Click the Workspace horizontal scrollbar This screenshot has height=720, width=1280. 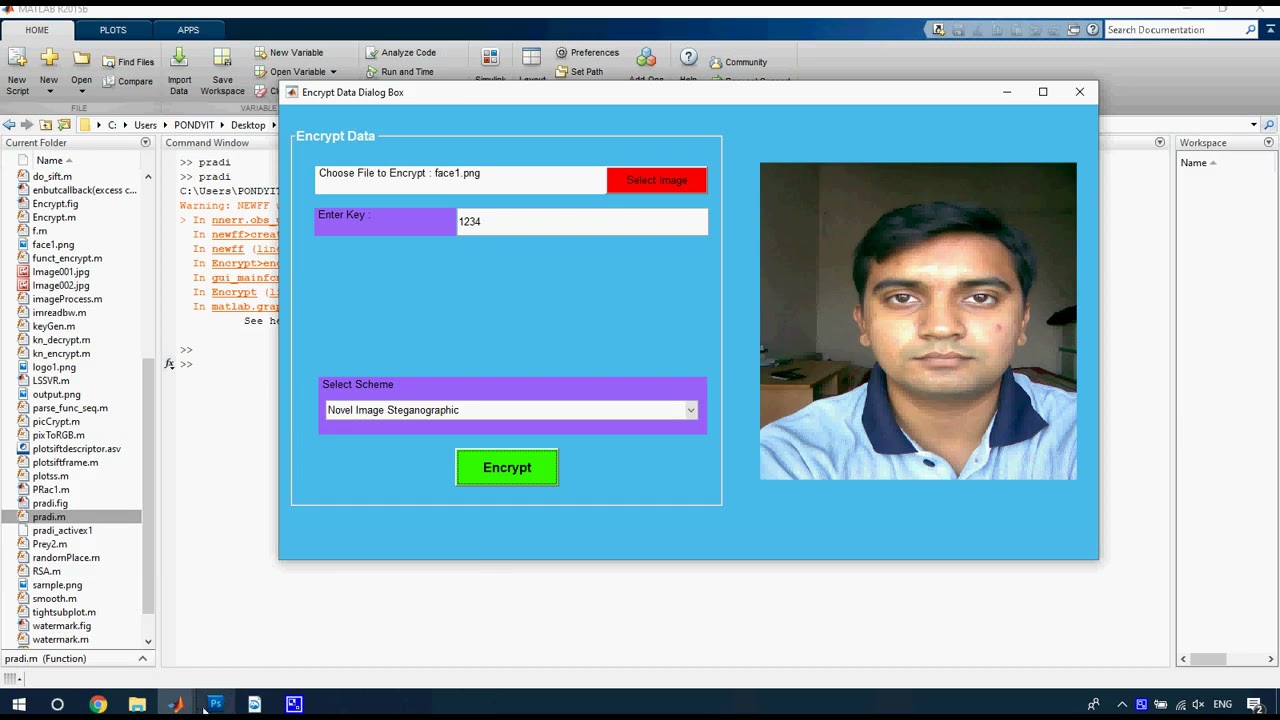[x=1208, y=659]
